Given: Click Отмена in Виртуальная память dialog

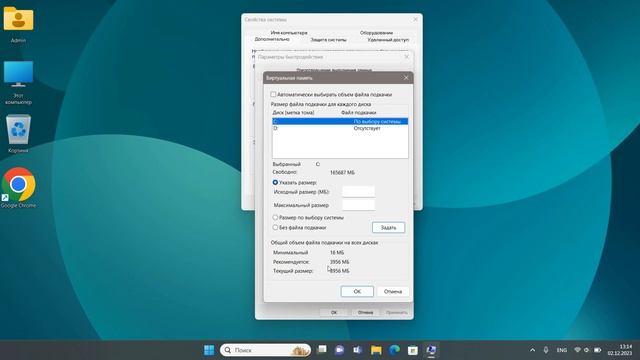Looking at the screenshot, I should [393, 291].
